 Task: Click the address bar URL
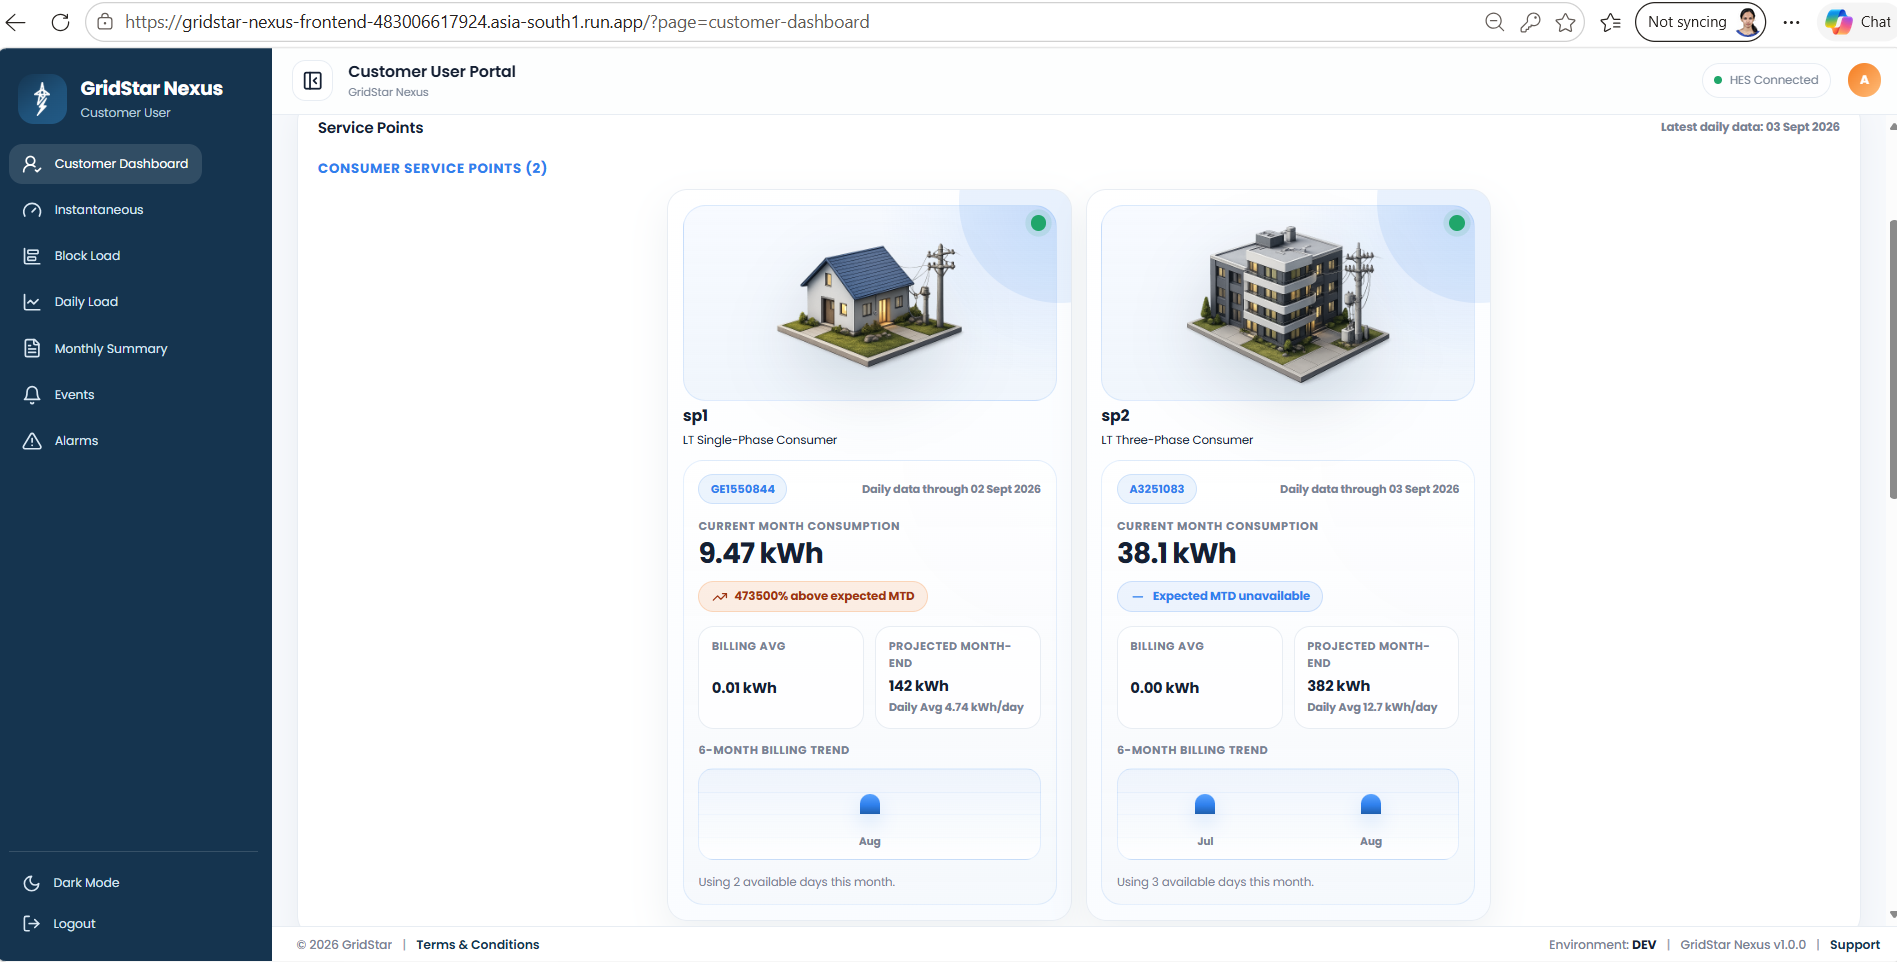(497, 22)
